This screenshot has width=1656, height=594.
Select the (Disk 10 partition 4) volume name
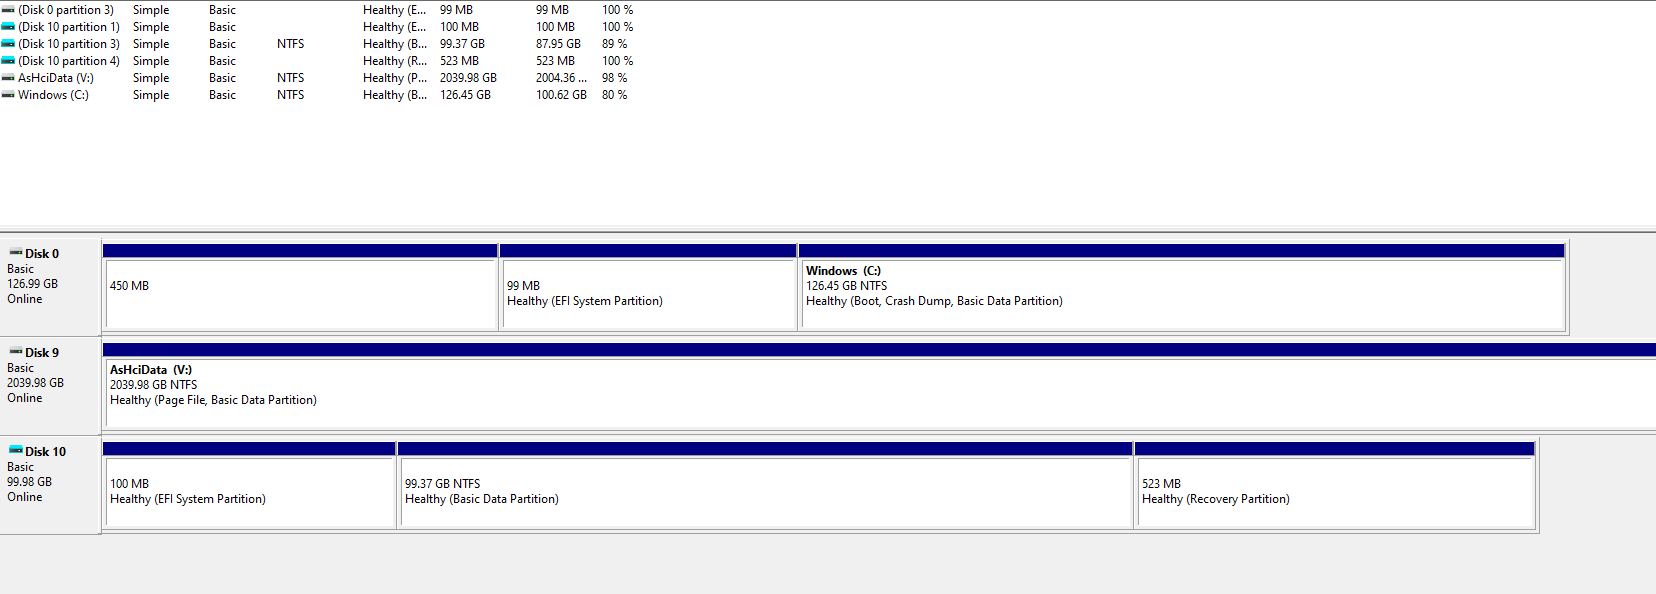[x=69, y=61]
